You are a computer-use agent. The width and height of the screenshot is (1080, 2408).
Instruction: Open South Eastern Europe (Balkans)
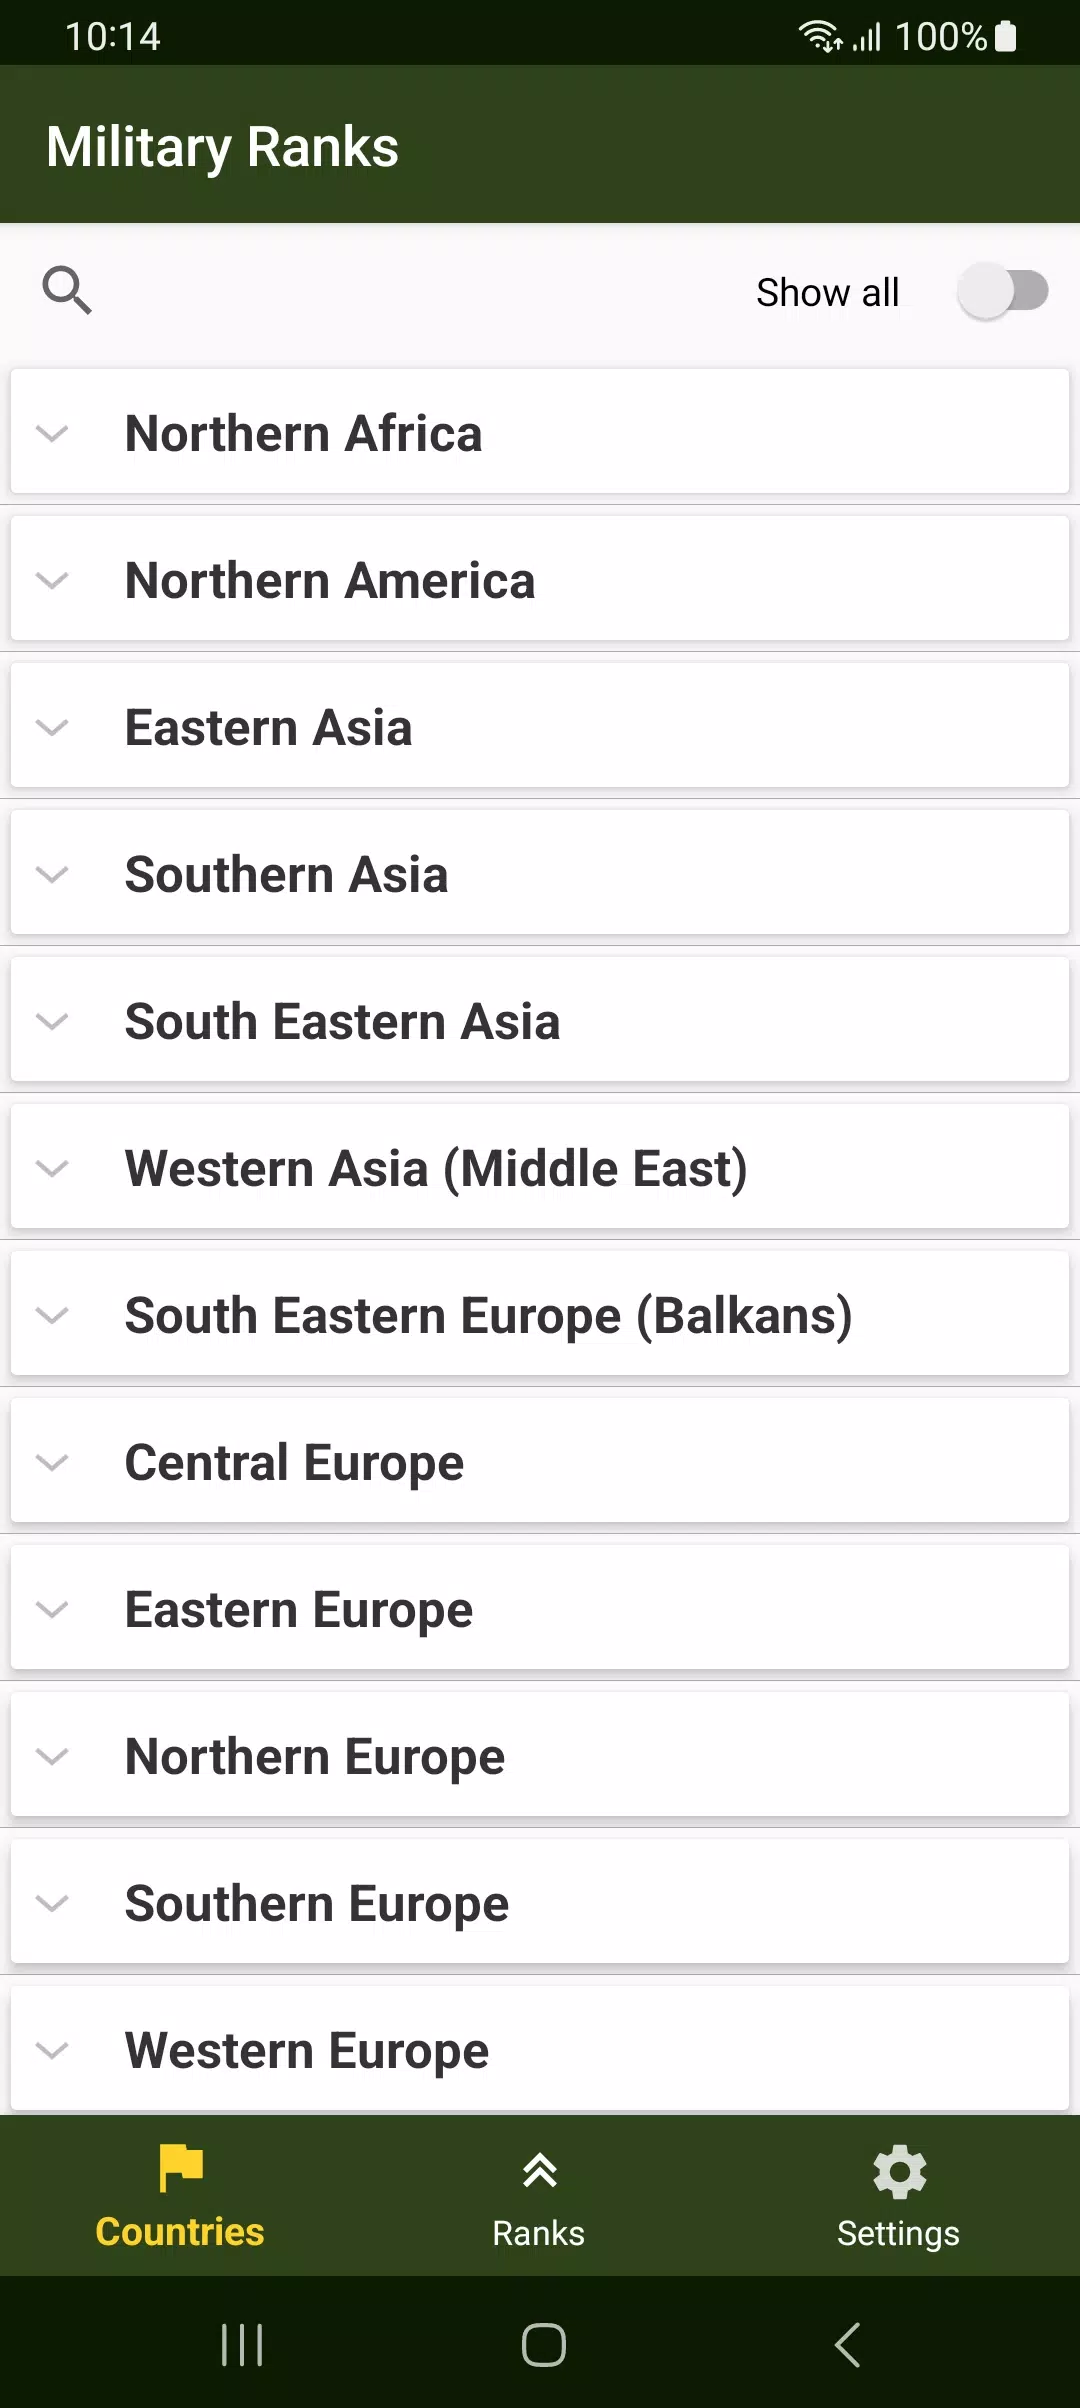pos(540,1314)
